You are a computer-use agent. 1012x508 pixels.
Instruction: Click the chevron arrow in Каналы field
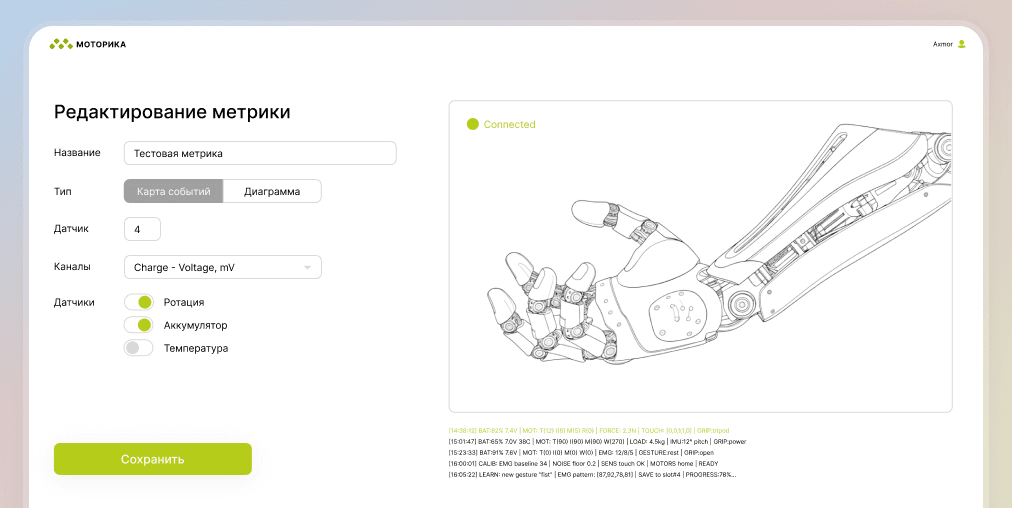pos(307,268)
